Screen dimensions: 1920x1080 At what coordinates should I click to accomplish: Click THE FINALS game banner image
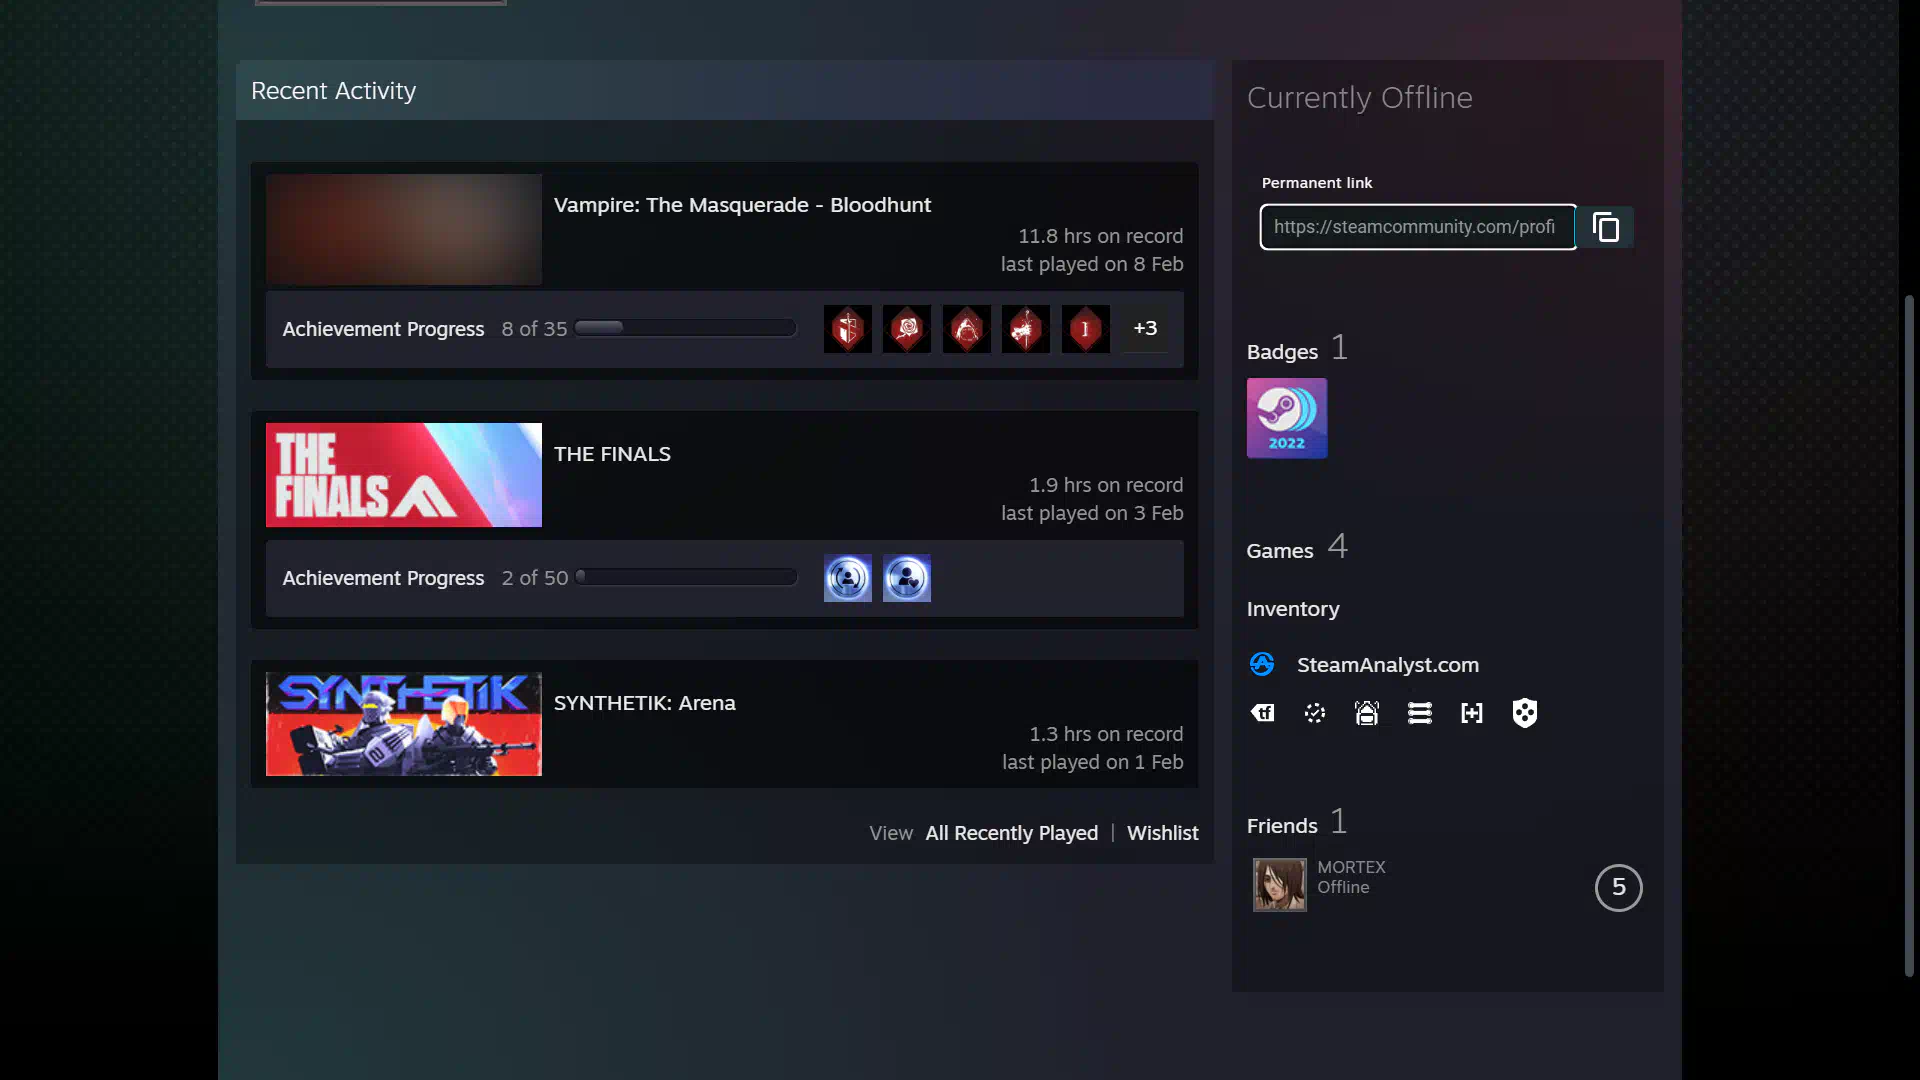coord(403,475)
